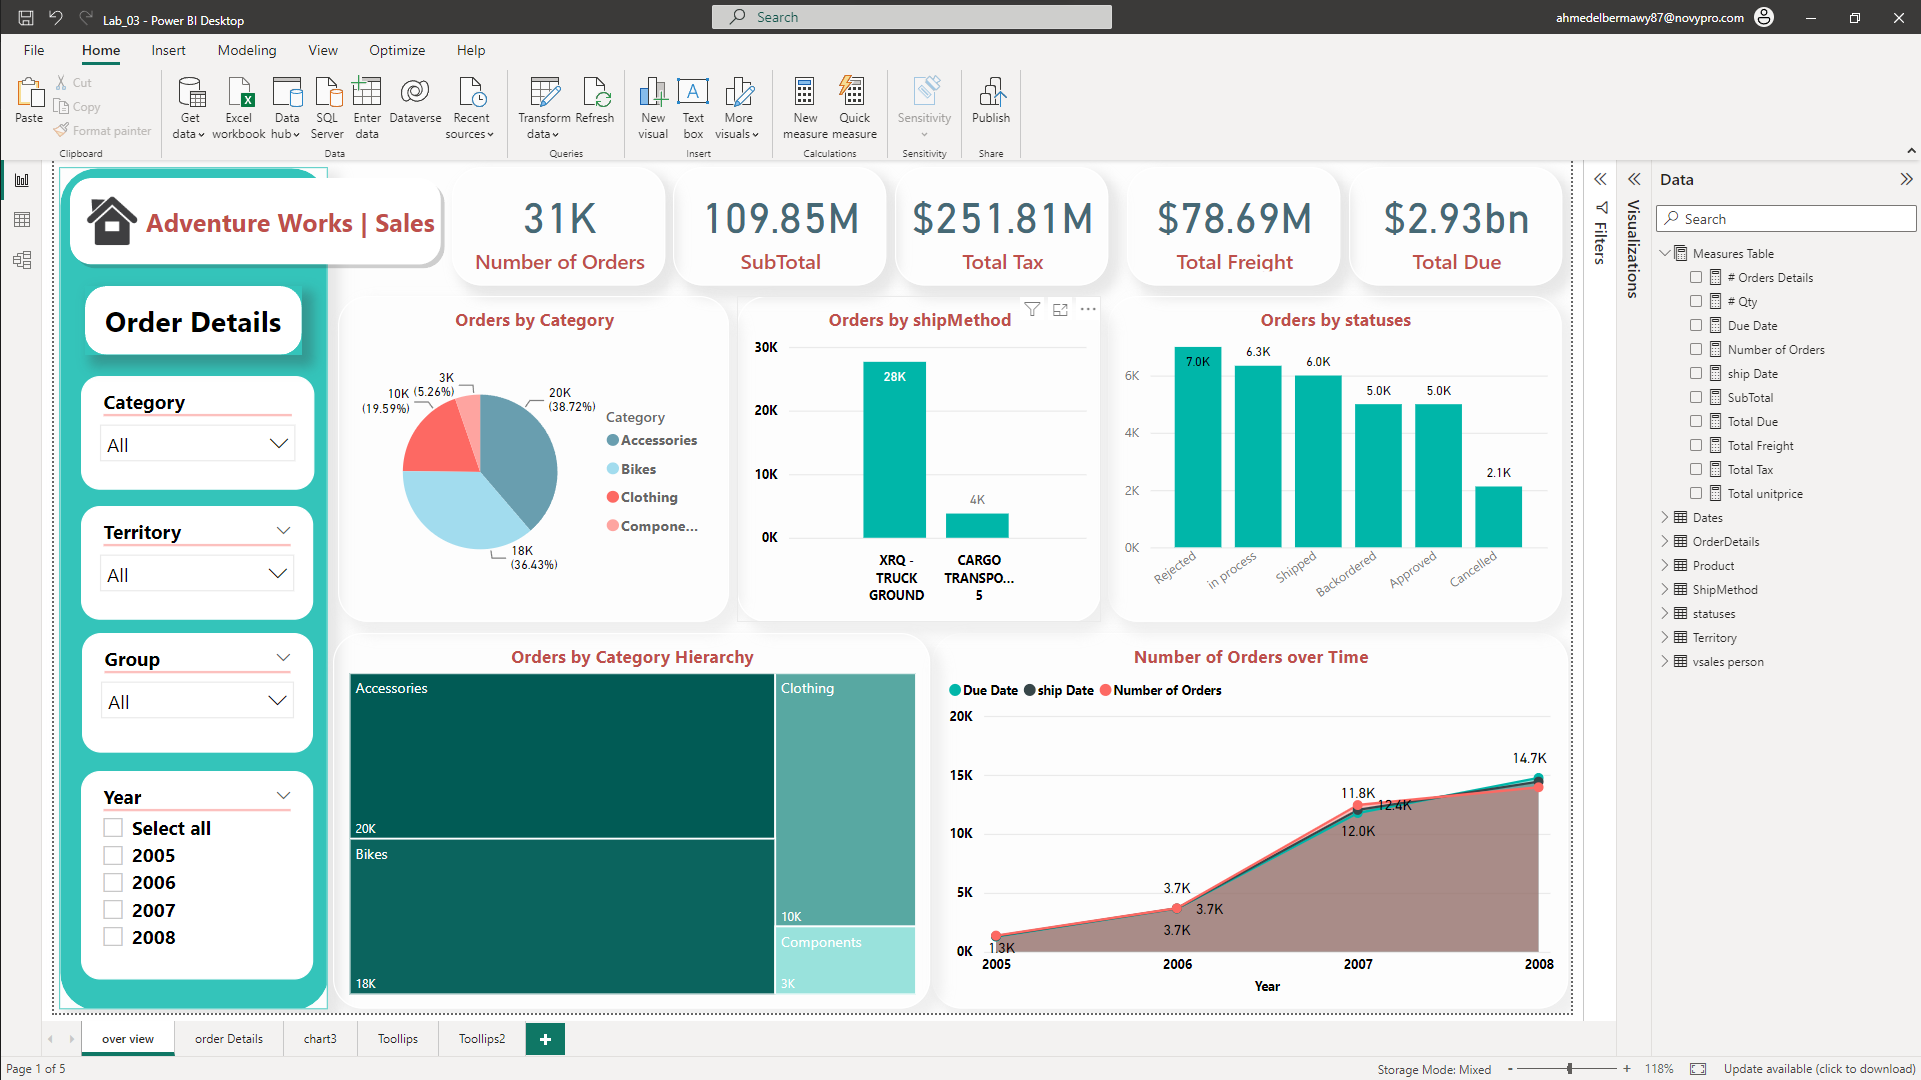The height and width of the screenshot is (1080, 1921).
Task: Switch to the order Details page tab
Action: (x=228, y=1039)
